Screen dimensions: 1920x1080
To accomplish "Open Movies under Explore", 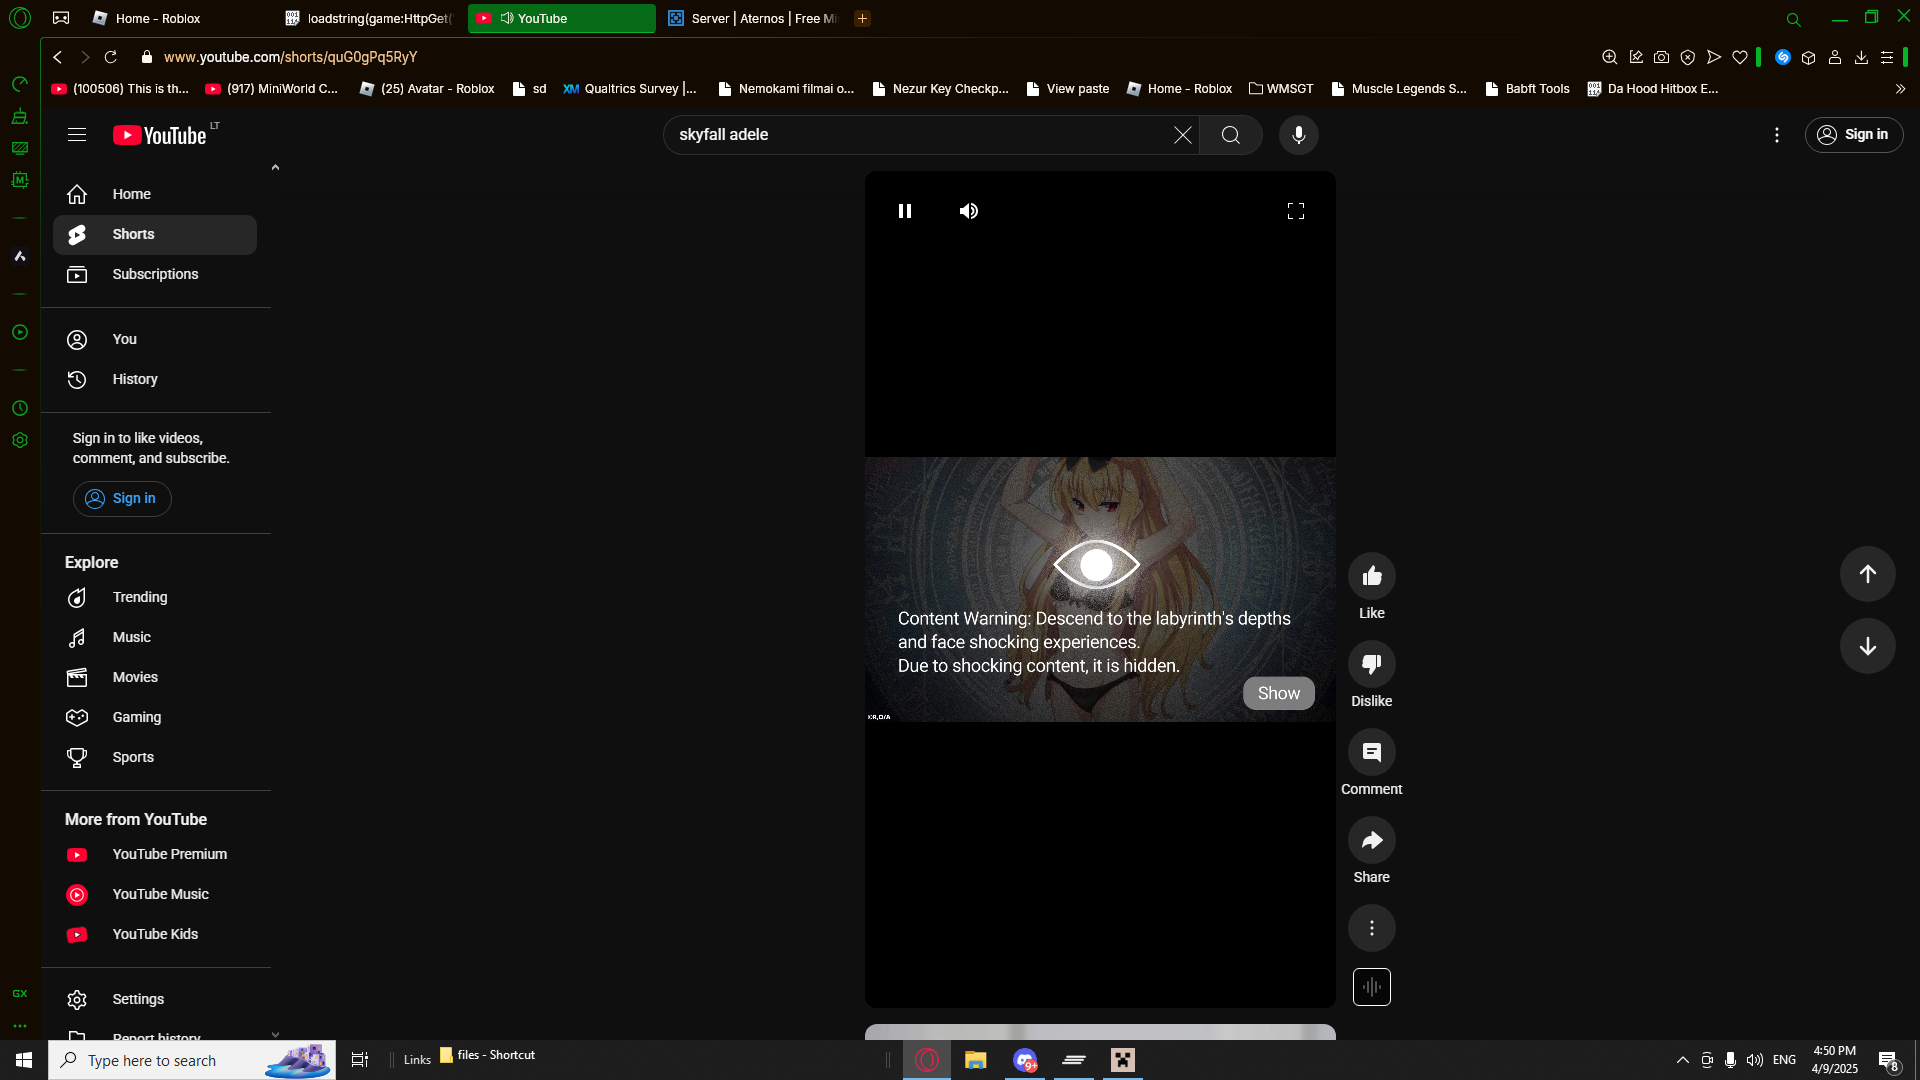I will pyautogui.click(x=155, y=678).
